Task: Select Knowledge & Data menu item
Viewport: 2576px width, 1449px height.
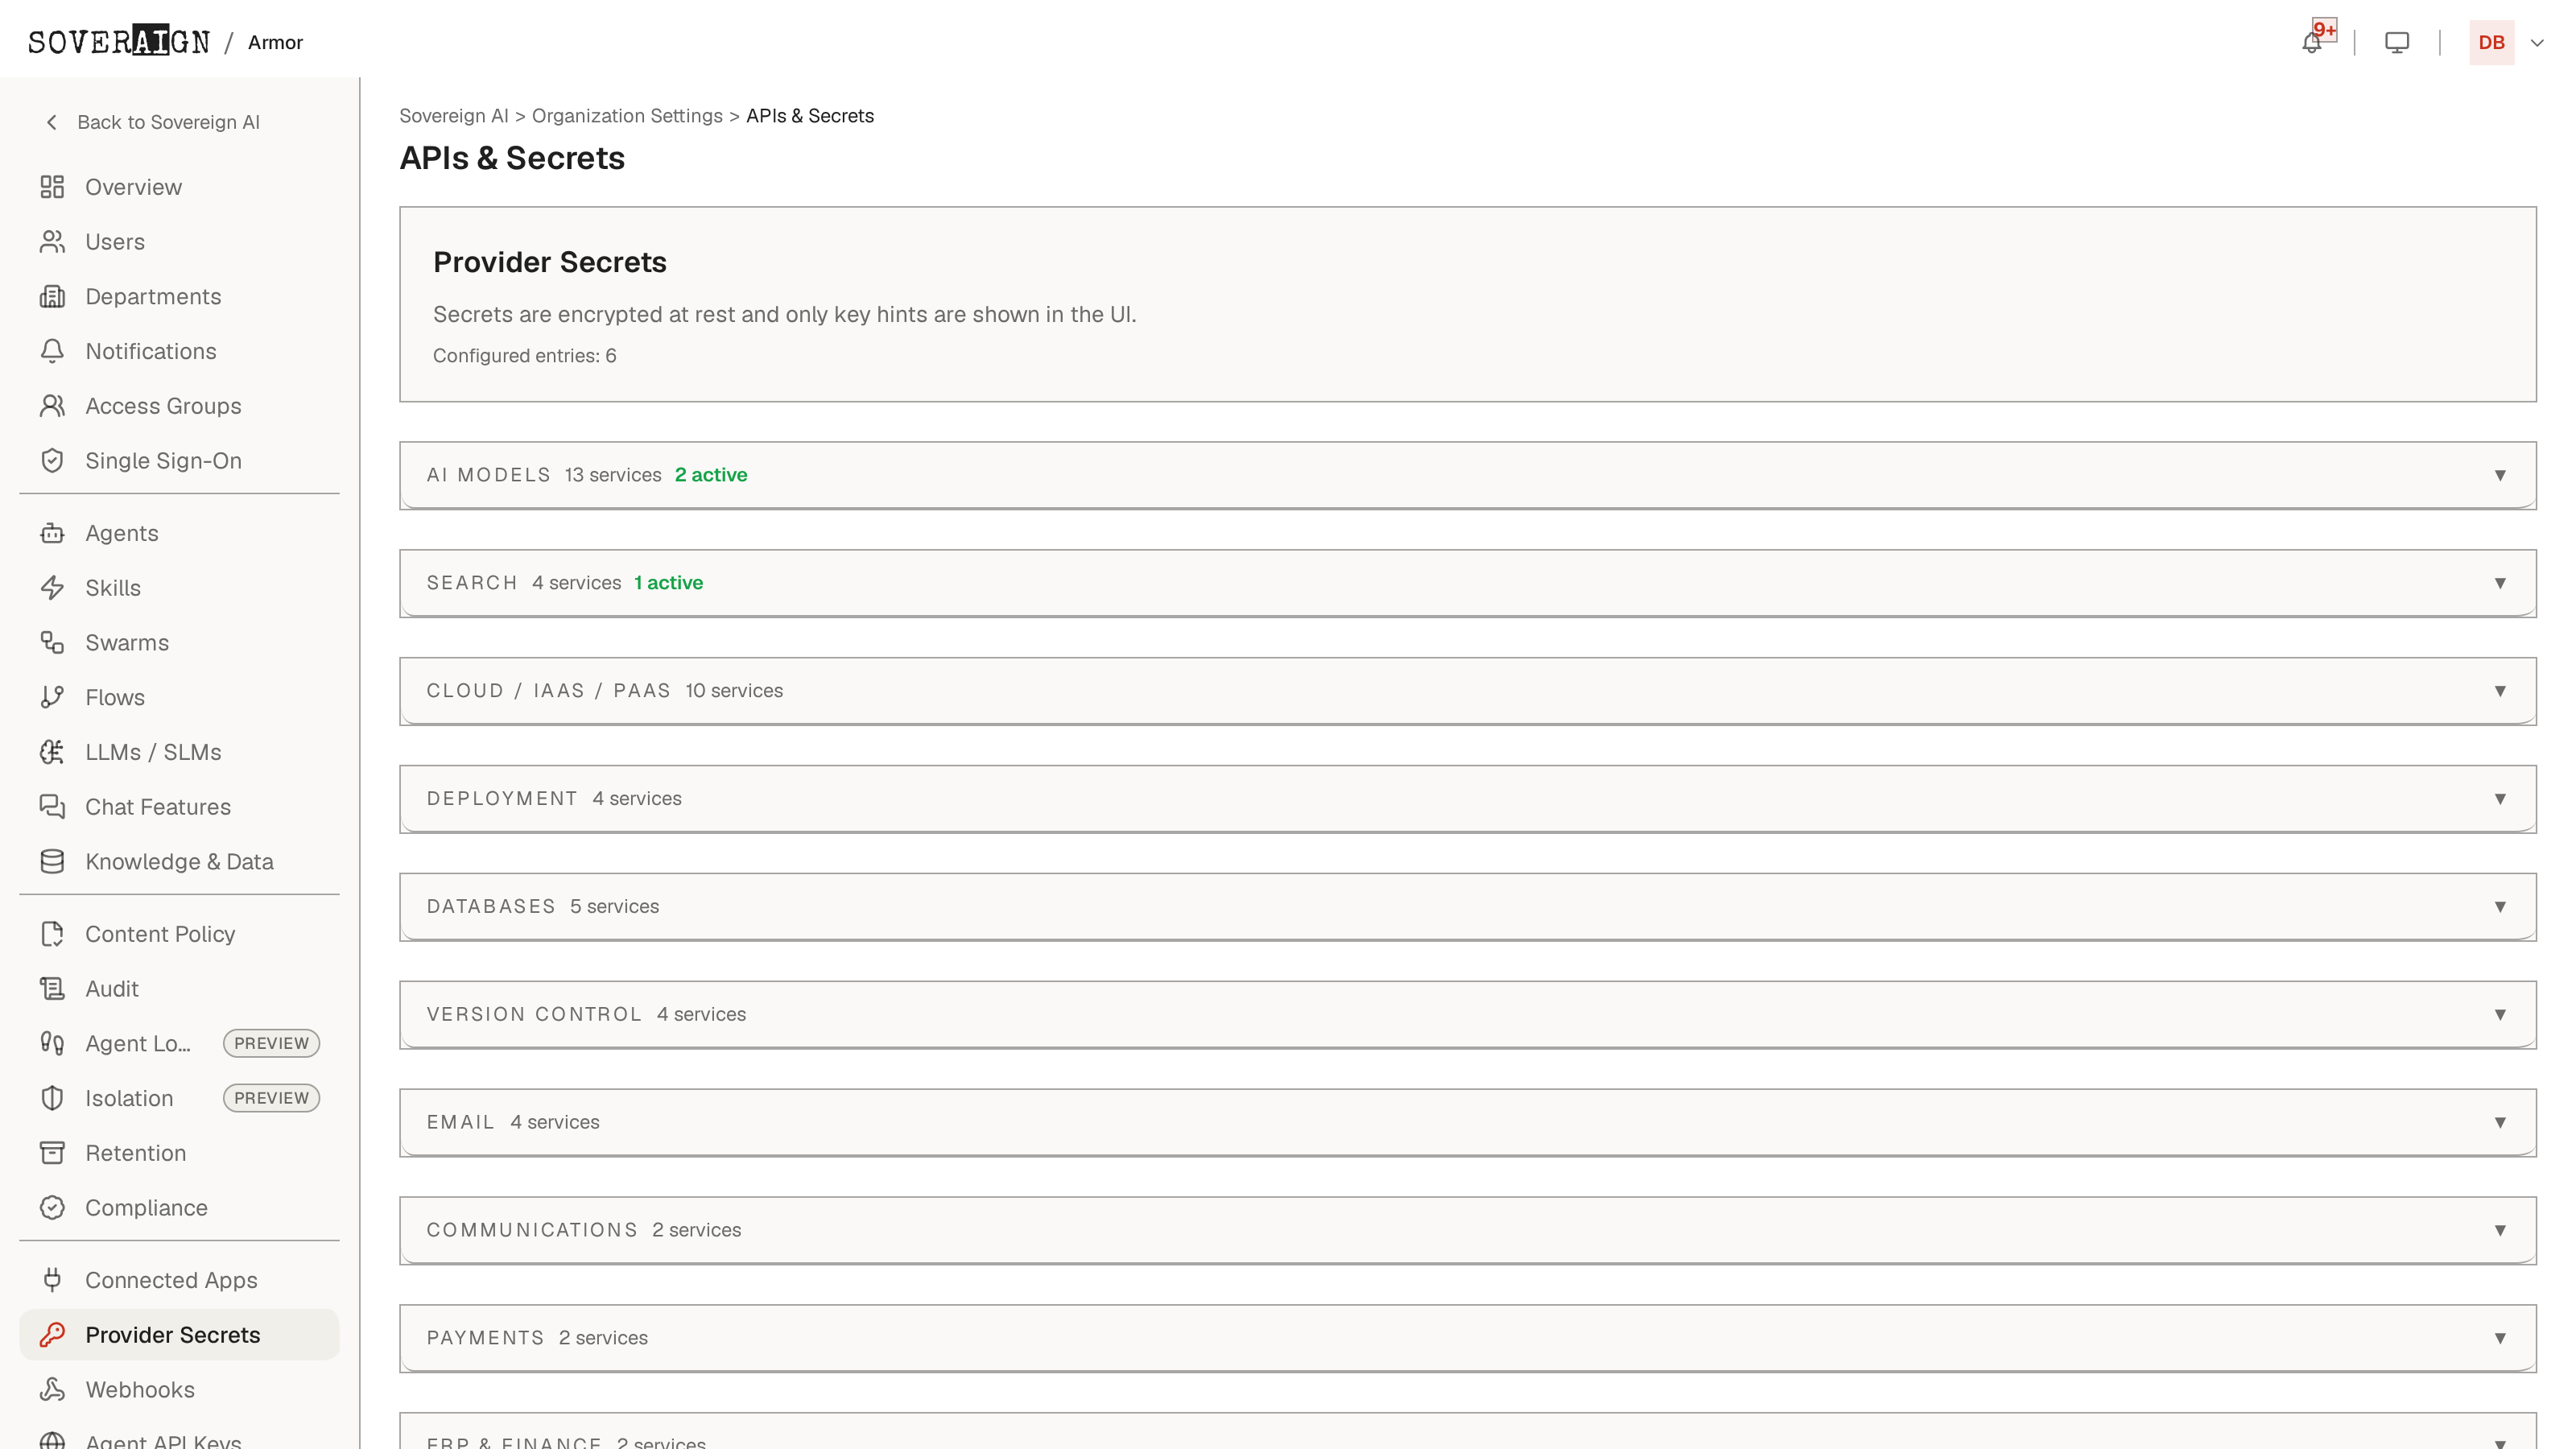Action: pos(179,861)
